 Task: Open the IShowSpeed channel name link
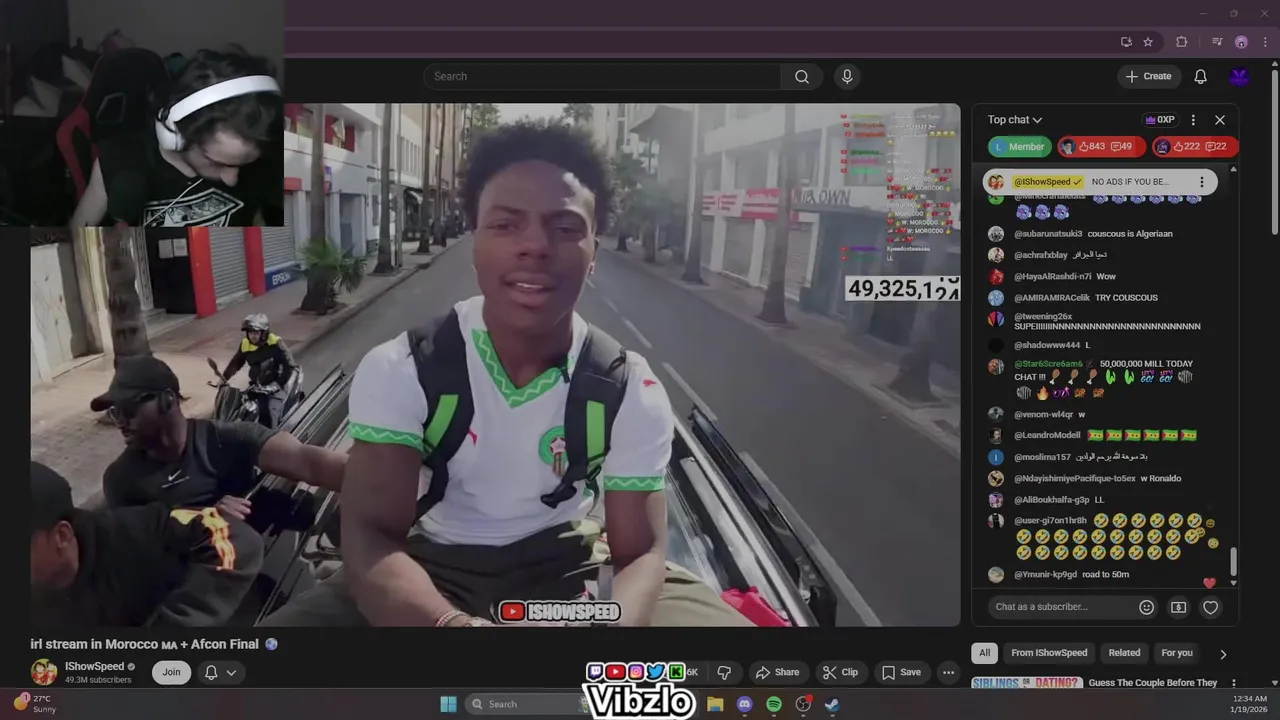coord(95,666)
